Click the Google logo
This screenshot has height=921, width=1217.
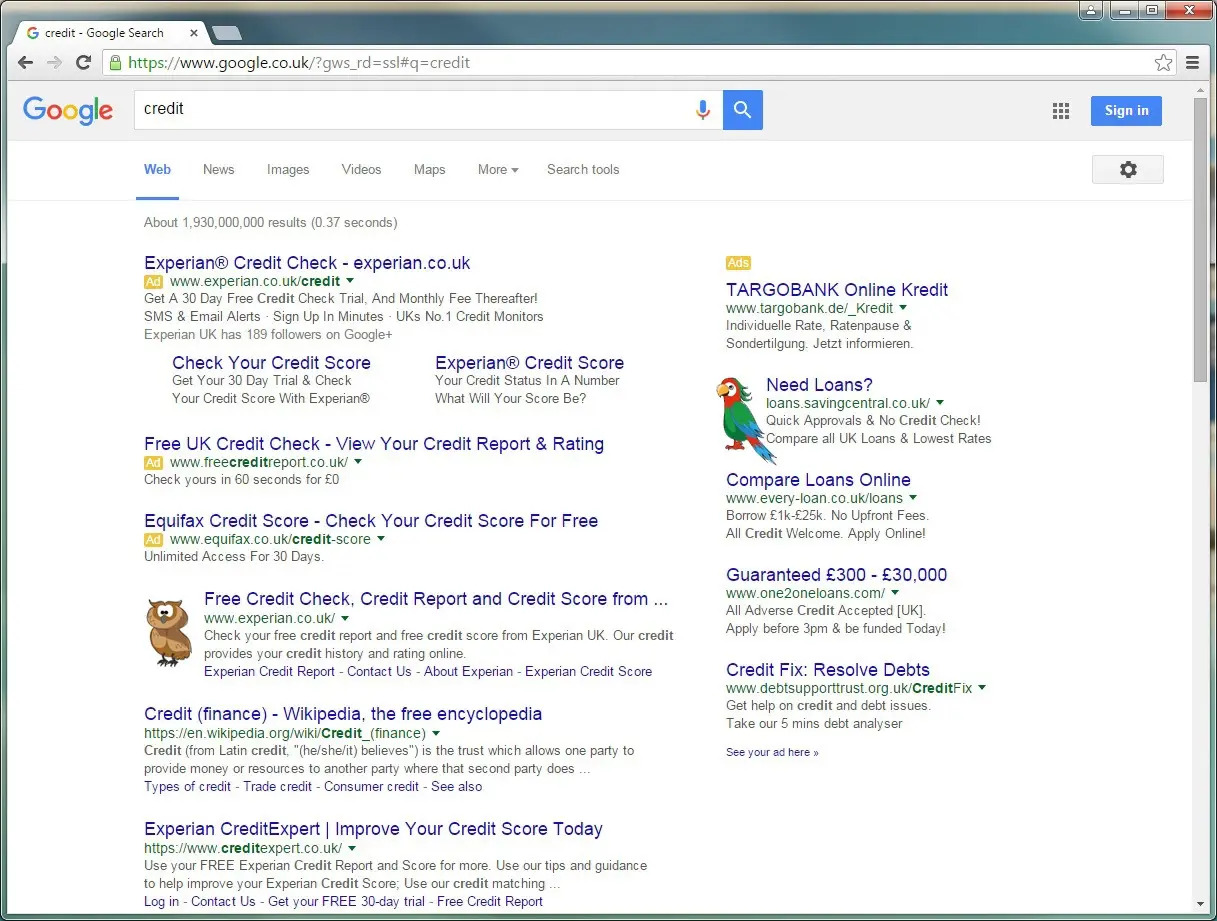point(67,111)
